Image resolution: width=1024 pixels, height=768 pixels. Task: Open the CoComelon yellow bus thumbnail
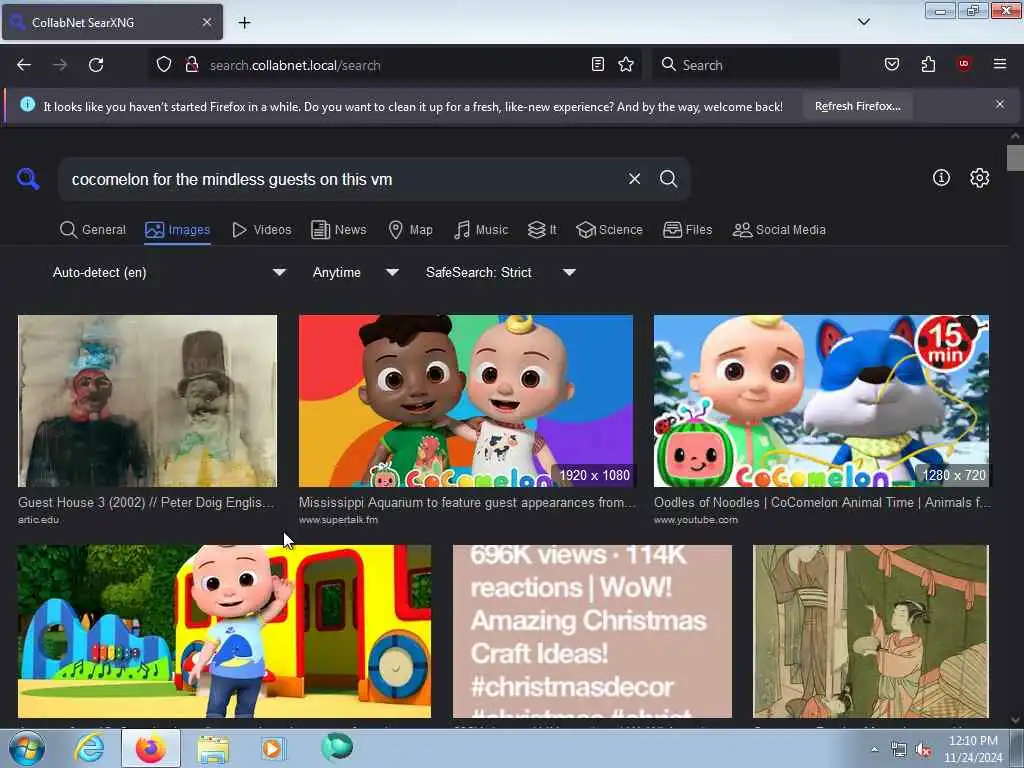click(225, 632)
